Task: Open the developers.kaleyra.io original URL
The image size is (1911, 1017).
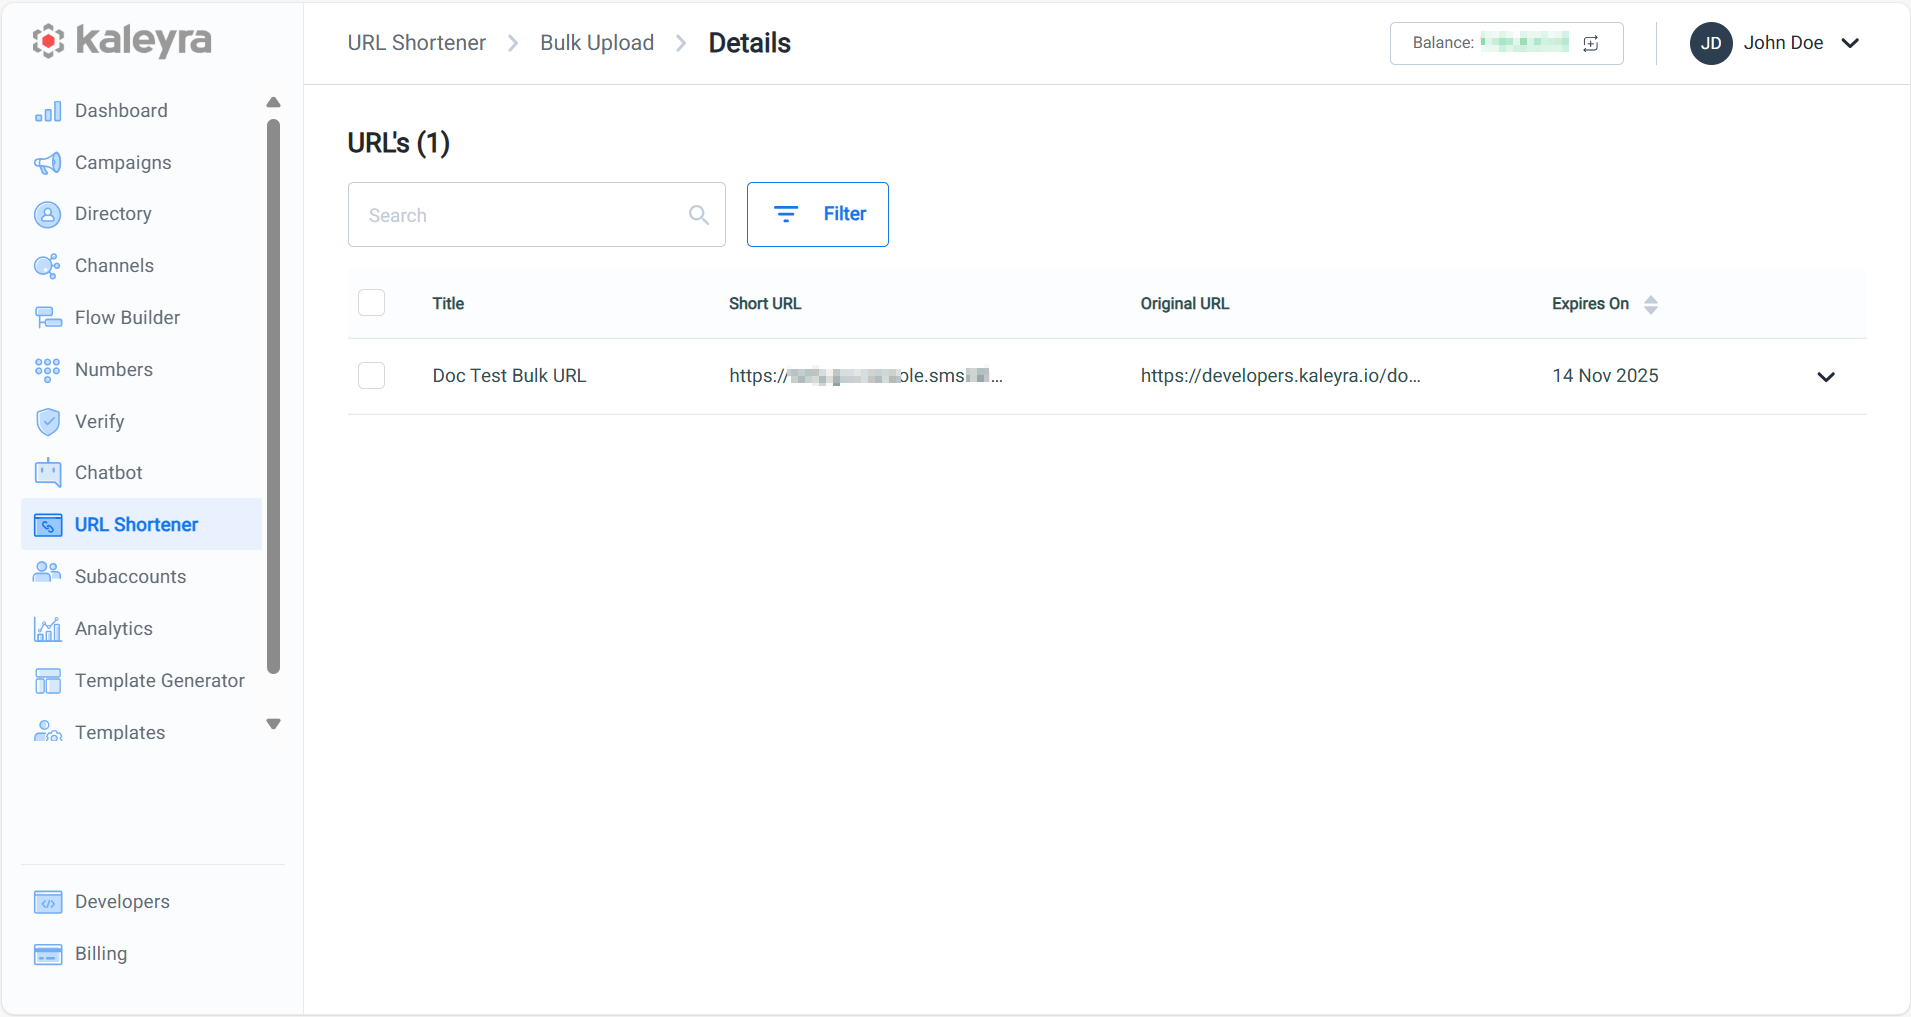Action: (x=1281, y=376)
